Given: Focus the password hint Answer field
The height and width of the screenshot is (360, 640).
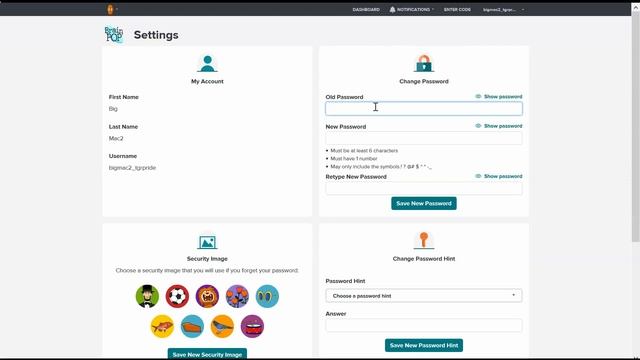Looking at the screenshot, I should point(424,325).
